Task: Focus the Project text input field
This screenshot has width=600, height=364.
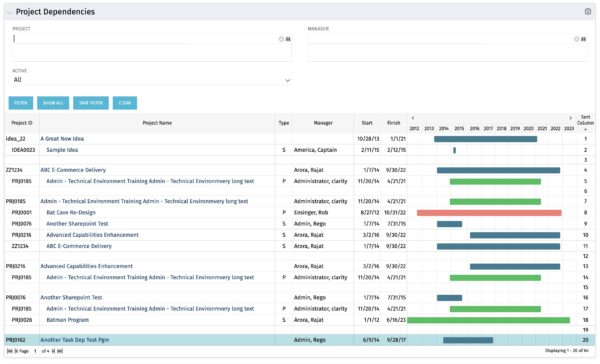Action: click(x=145, y=39)
